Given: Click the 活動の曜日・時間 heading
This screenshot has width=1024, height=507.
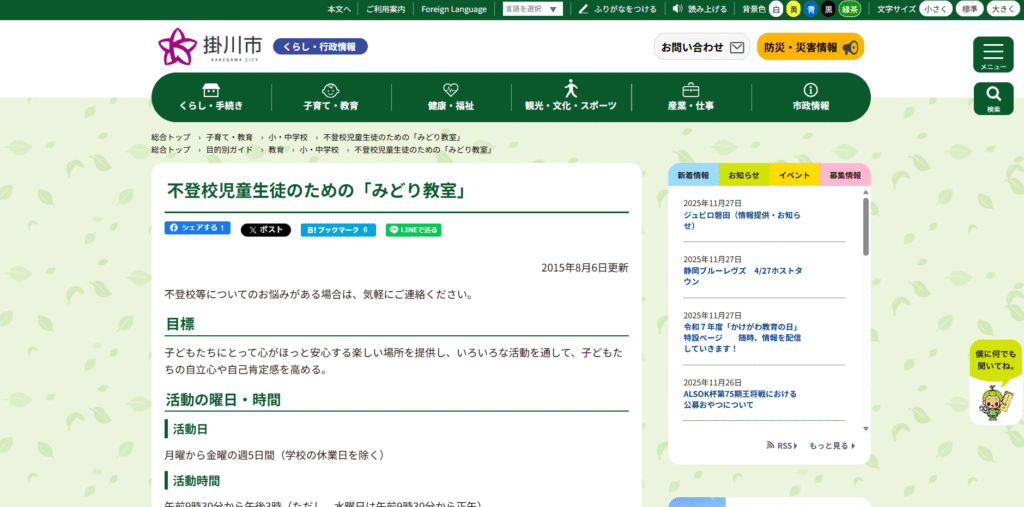Looking at the screenshot, I should 223,399.
